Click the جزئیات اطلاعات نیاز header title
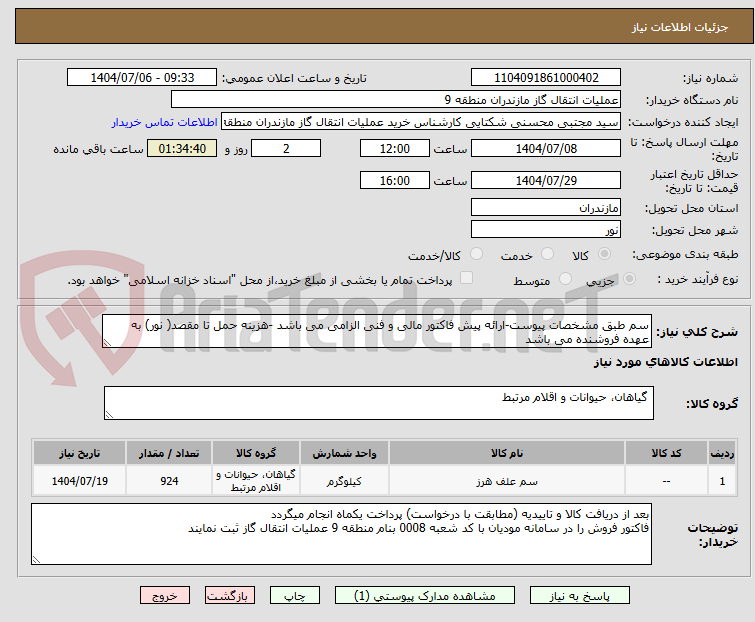This screenshot has width=755, height=622. coord(680,27)
